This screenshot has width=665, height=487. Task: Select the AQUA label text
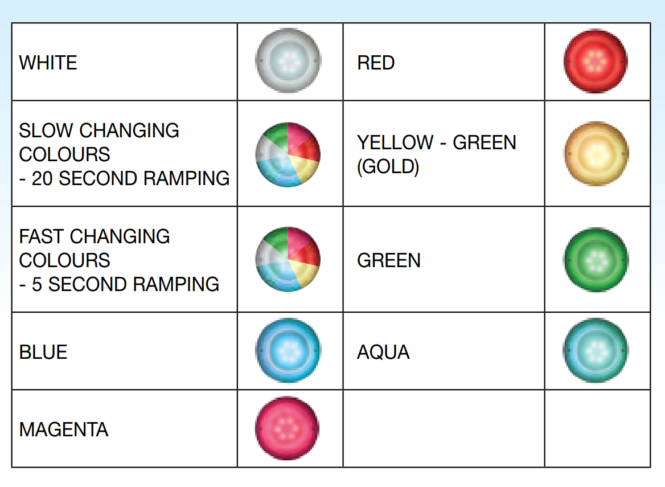point(383,352)
